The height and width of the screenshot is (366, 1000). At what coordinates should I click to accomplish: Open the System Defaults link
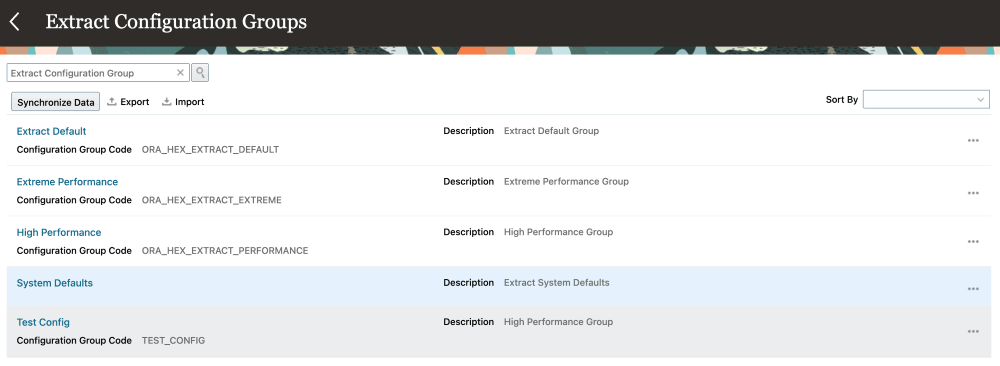(55, 282)
